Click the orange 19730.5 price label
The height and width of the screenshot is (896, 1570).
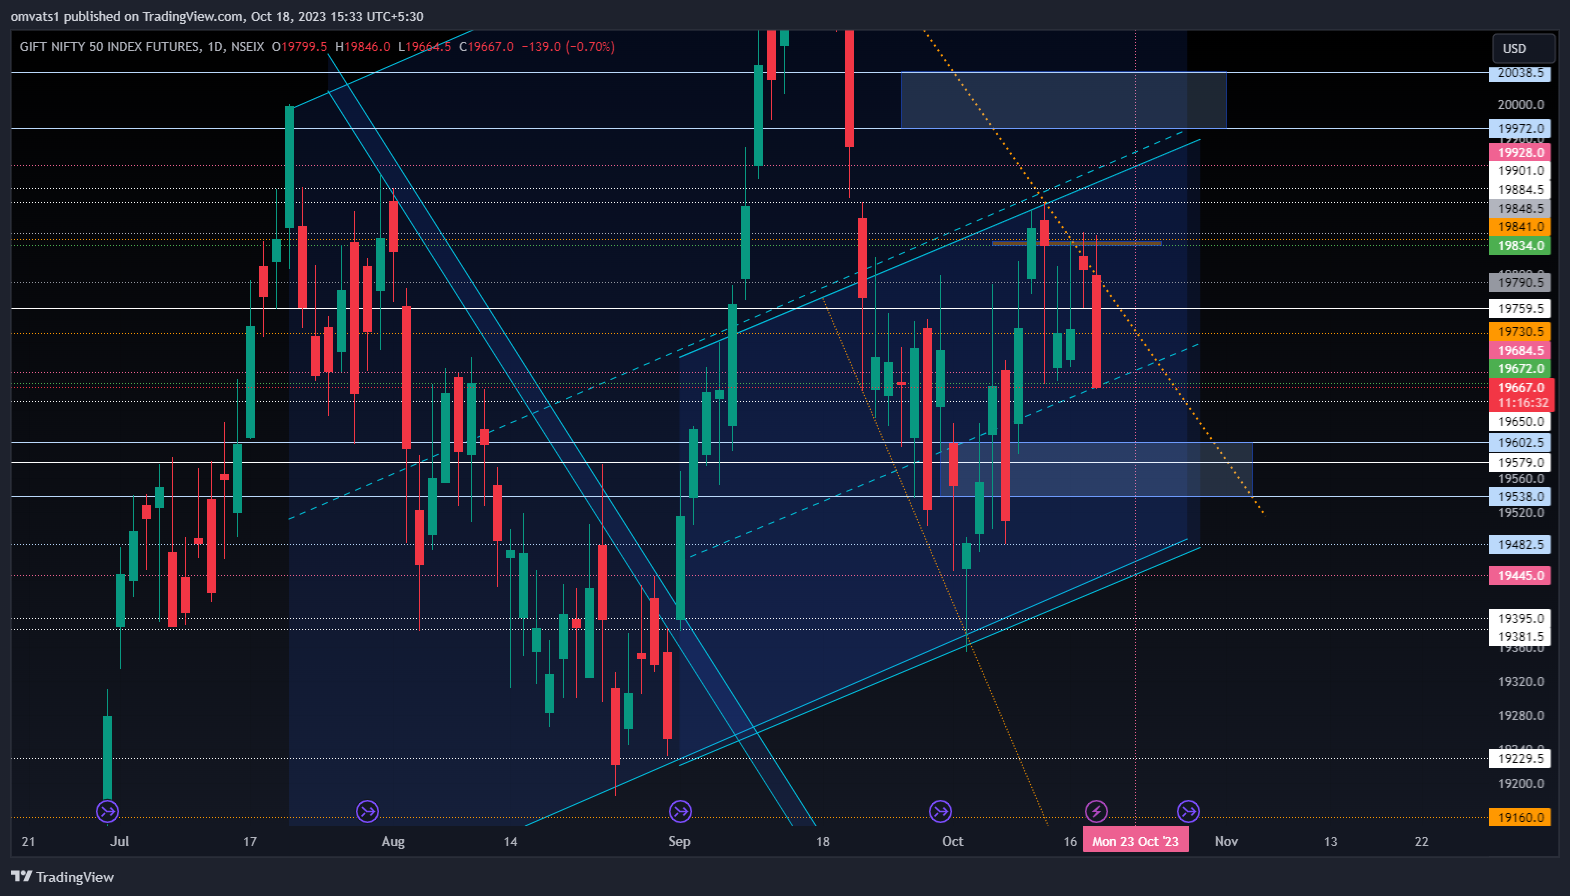(x=1520, y=331)
